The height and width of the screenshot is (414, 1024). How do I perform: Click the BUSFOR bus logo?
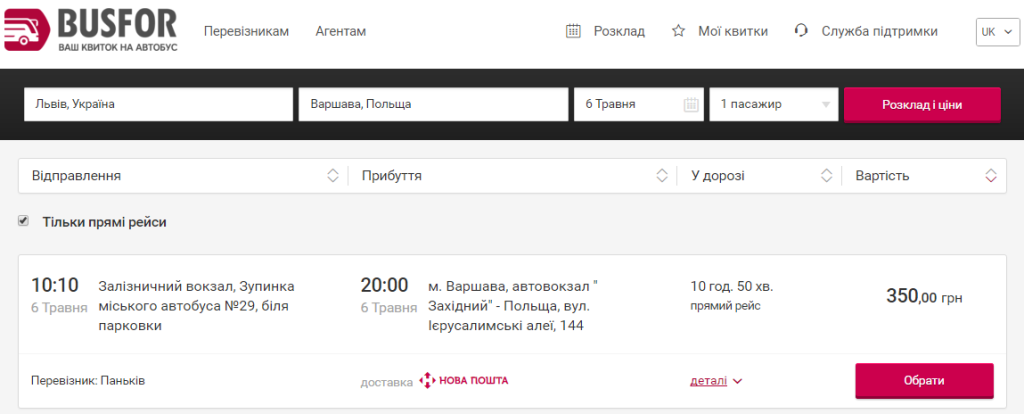pyautogui.click(x=91, y=30)
